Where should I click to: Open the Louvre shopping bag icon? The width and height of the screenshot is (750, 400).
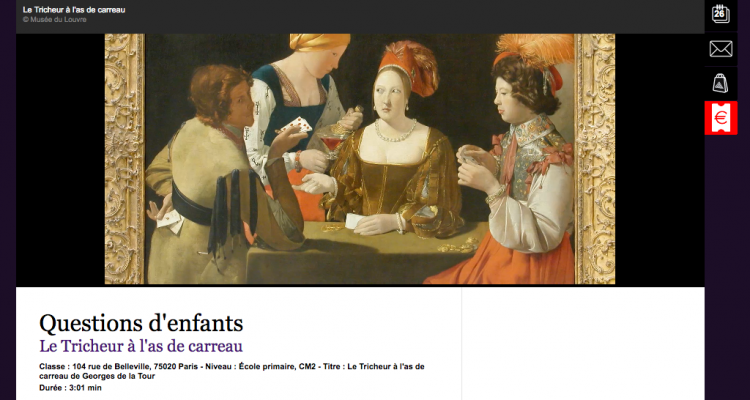(x=720, y=83)
